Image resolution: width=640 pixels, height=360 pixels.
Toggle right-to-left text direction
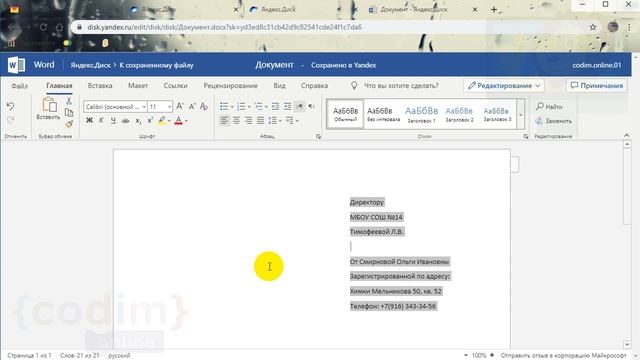(311, 107)
